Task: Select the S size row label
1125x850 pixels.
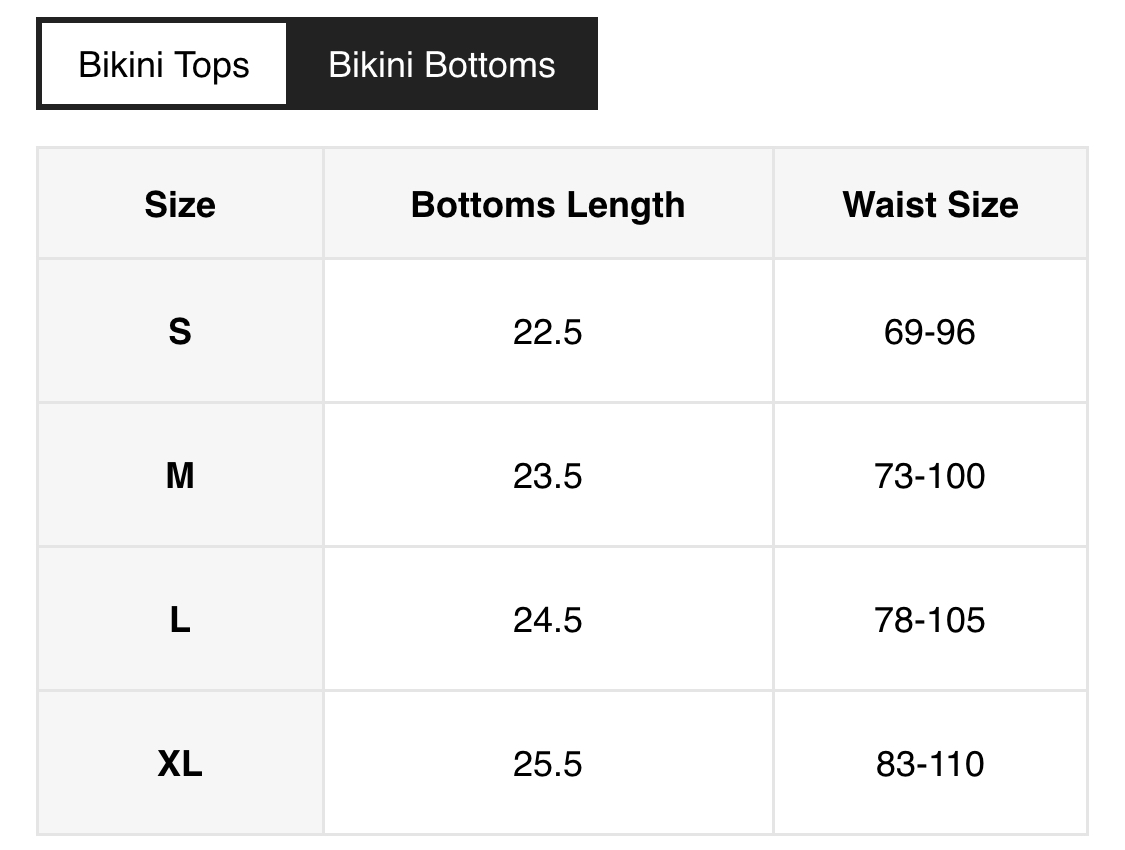Action: (180, 331)
